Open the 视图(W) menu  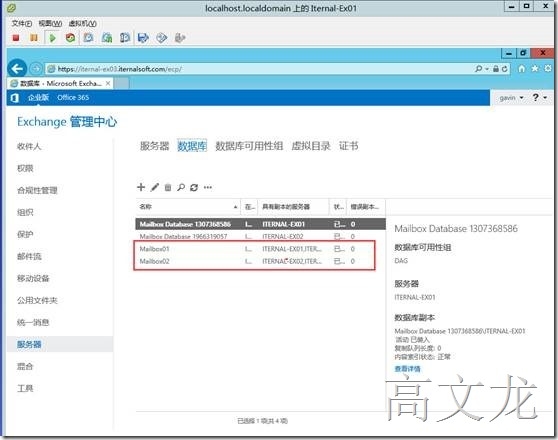tap(50, 23)
